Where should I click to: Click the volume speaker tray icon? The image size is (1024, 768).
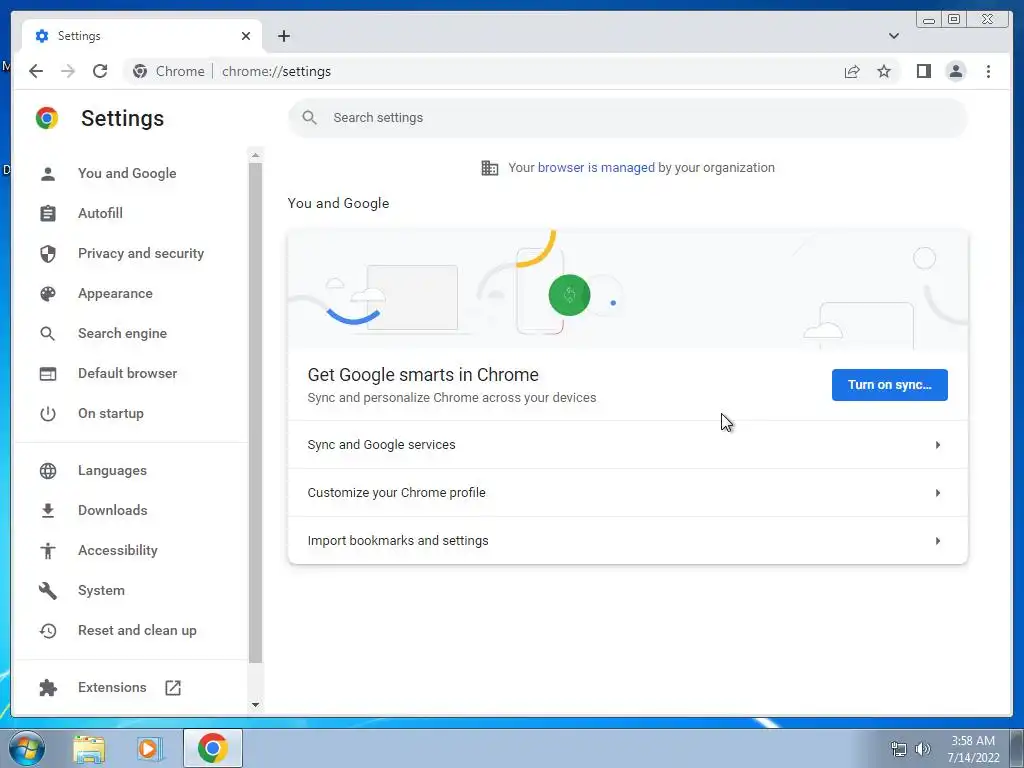922,749
